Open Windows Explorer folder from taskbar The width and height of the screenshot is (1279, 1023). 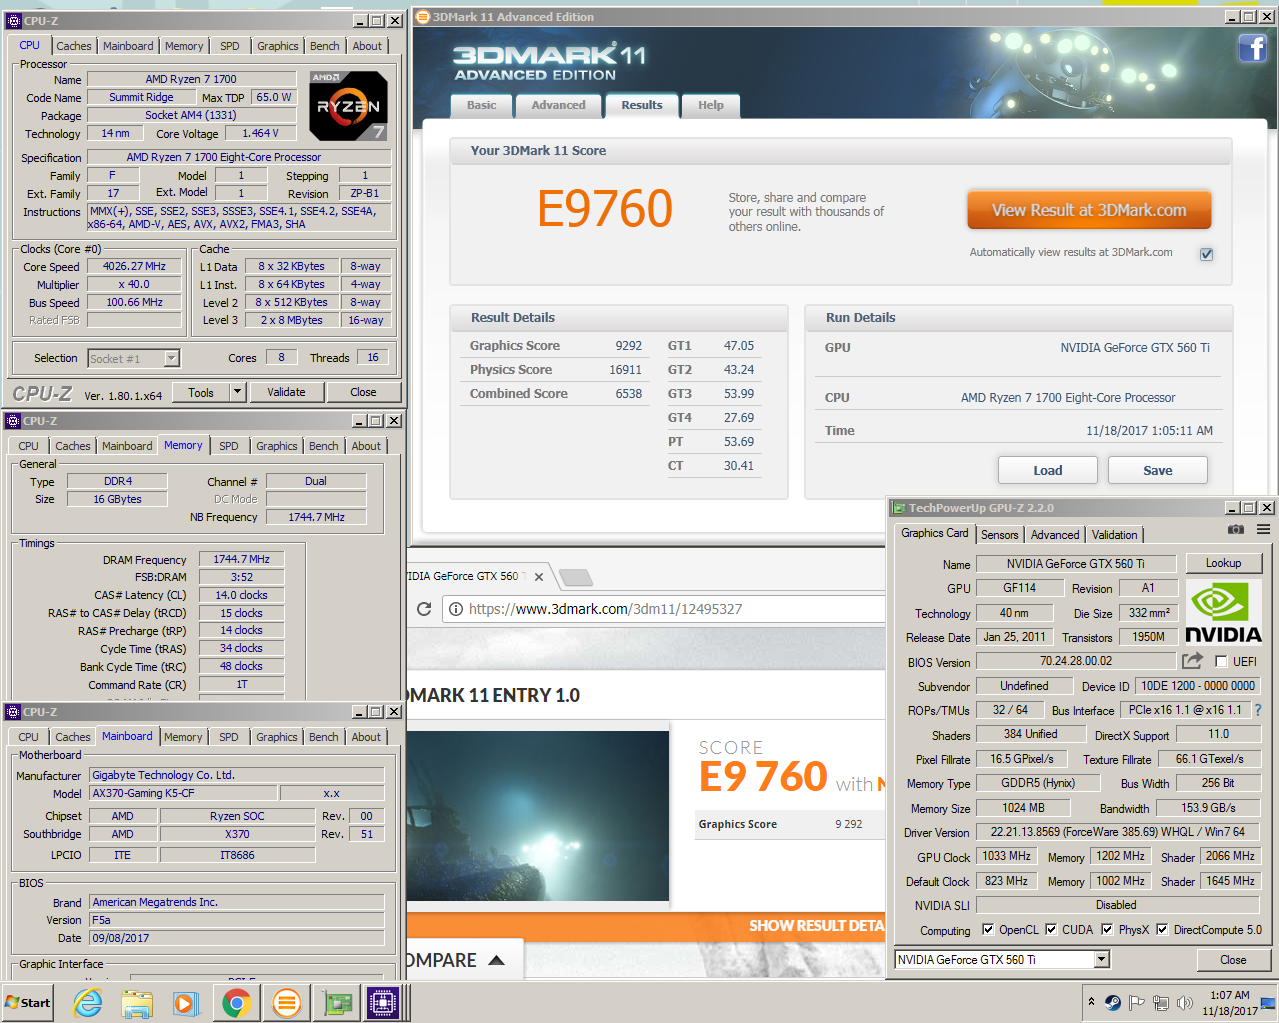tap(137, 1002)
